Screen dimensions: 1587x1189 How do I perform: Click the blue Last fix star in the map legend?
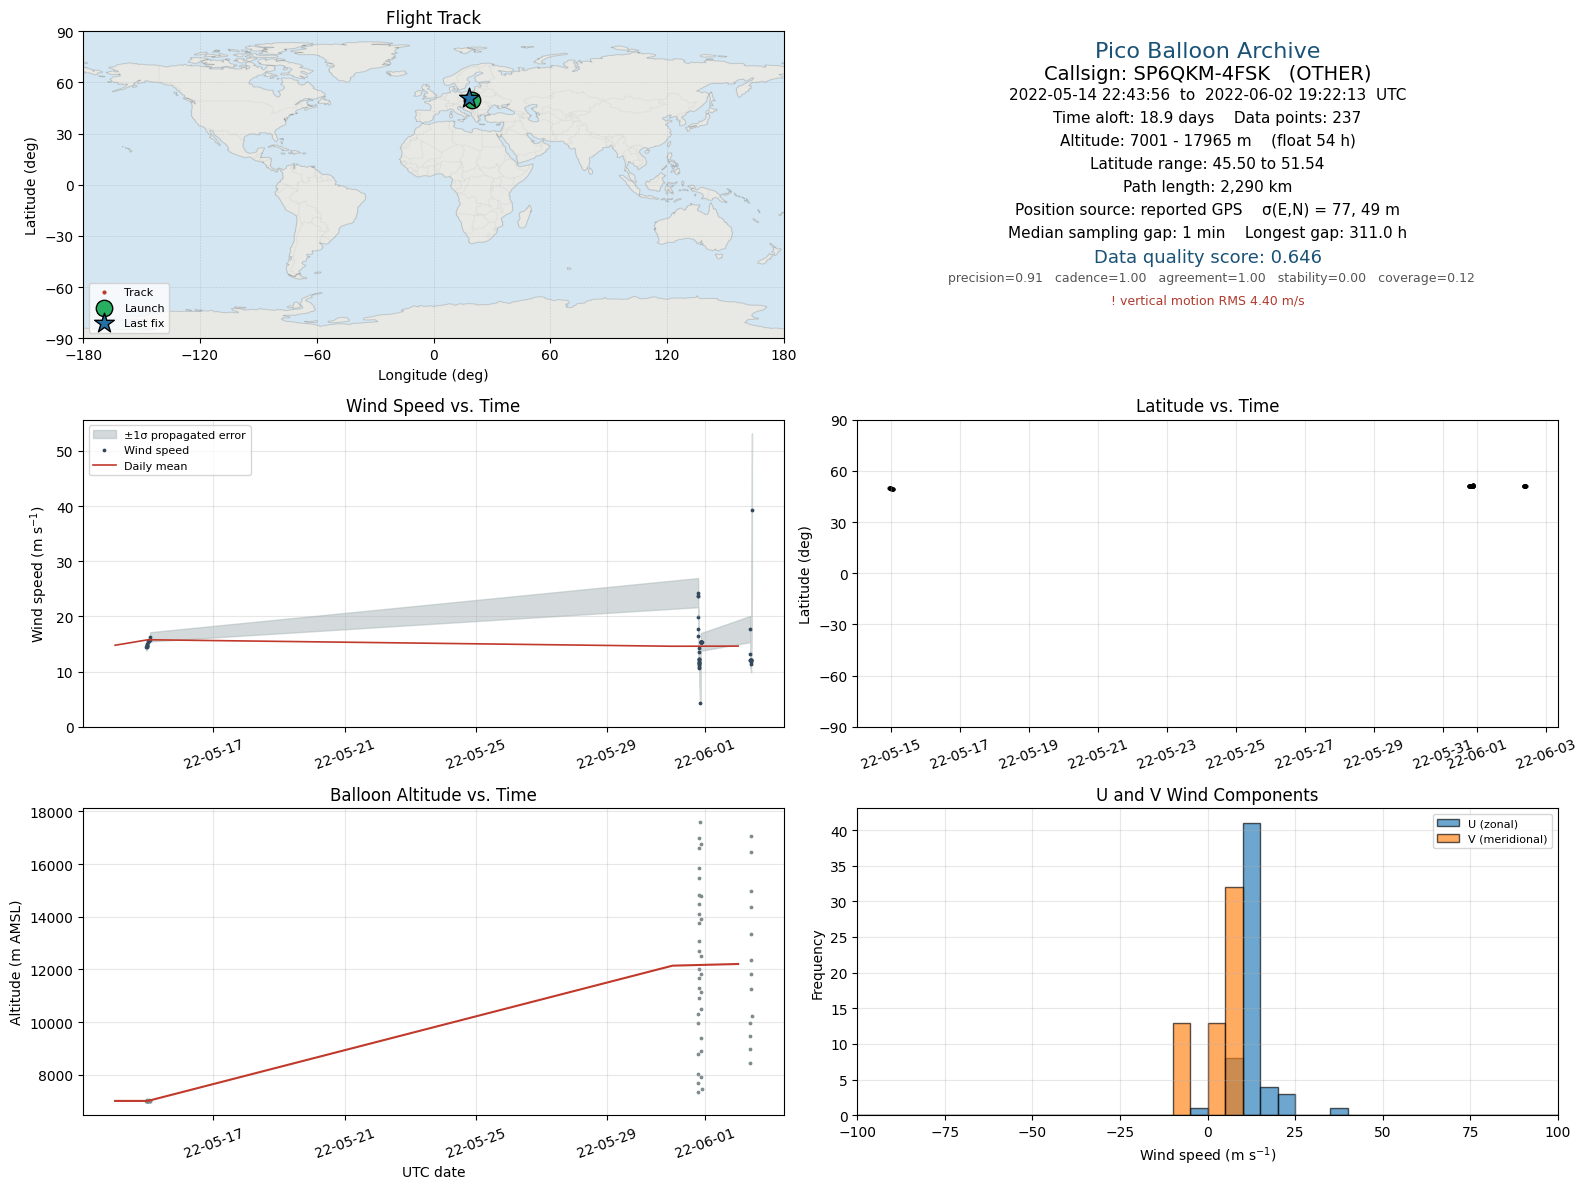pos(104,323)
